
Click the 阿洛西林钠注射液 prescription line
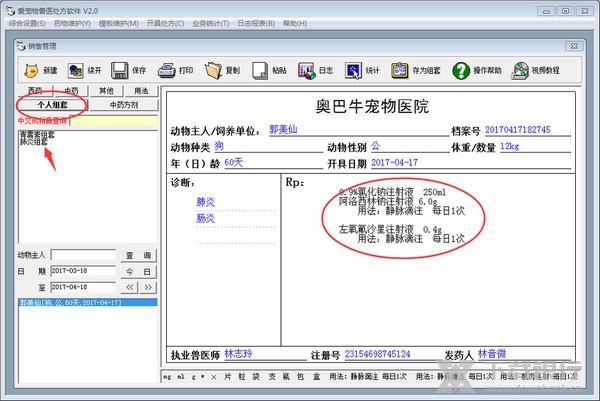[x=388, y=201]
